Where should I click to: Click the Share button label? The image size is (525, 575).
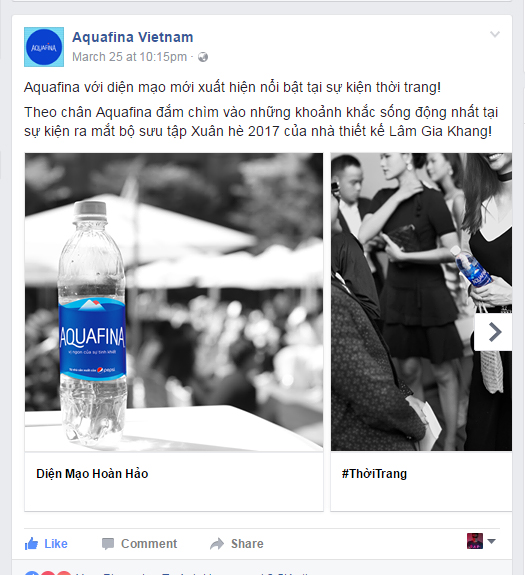(x=247, y=543)
